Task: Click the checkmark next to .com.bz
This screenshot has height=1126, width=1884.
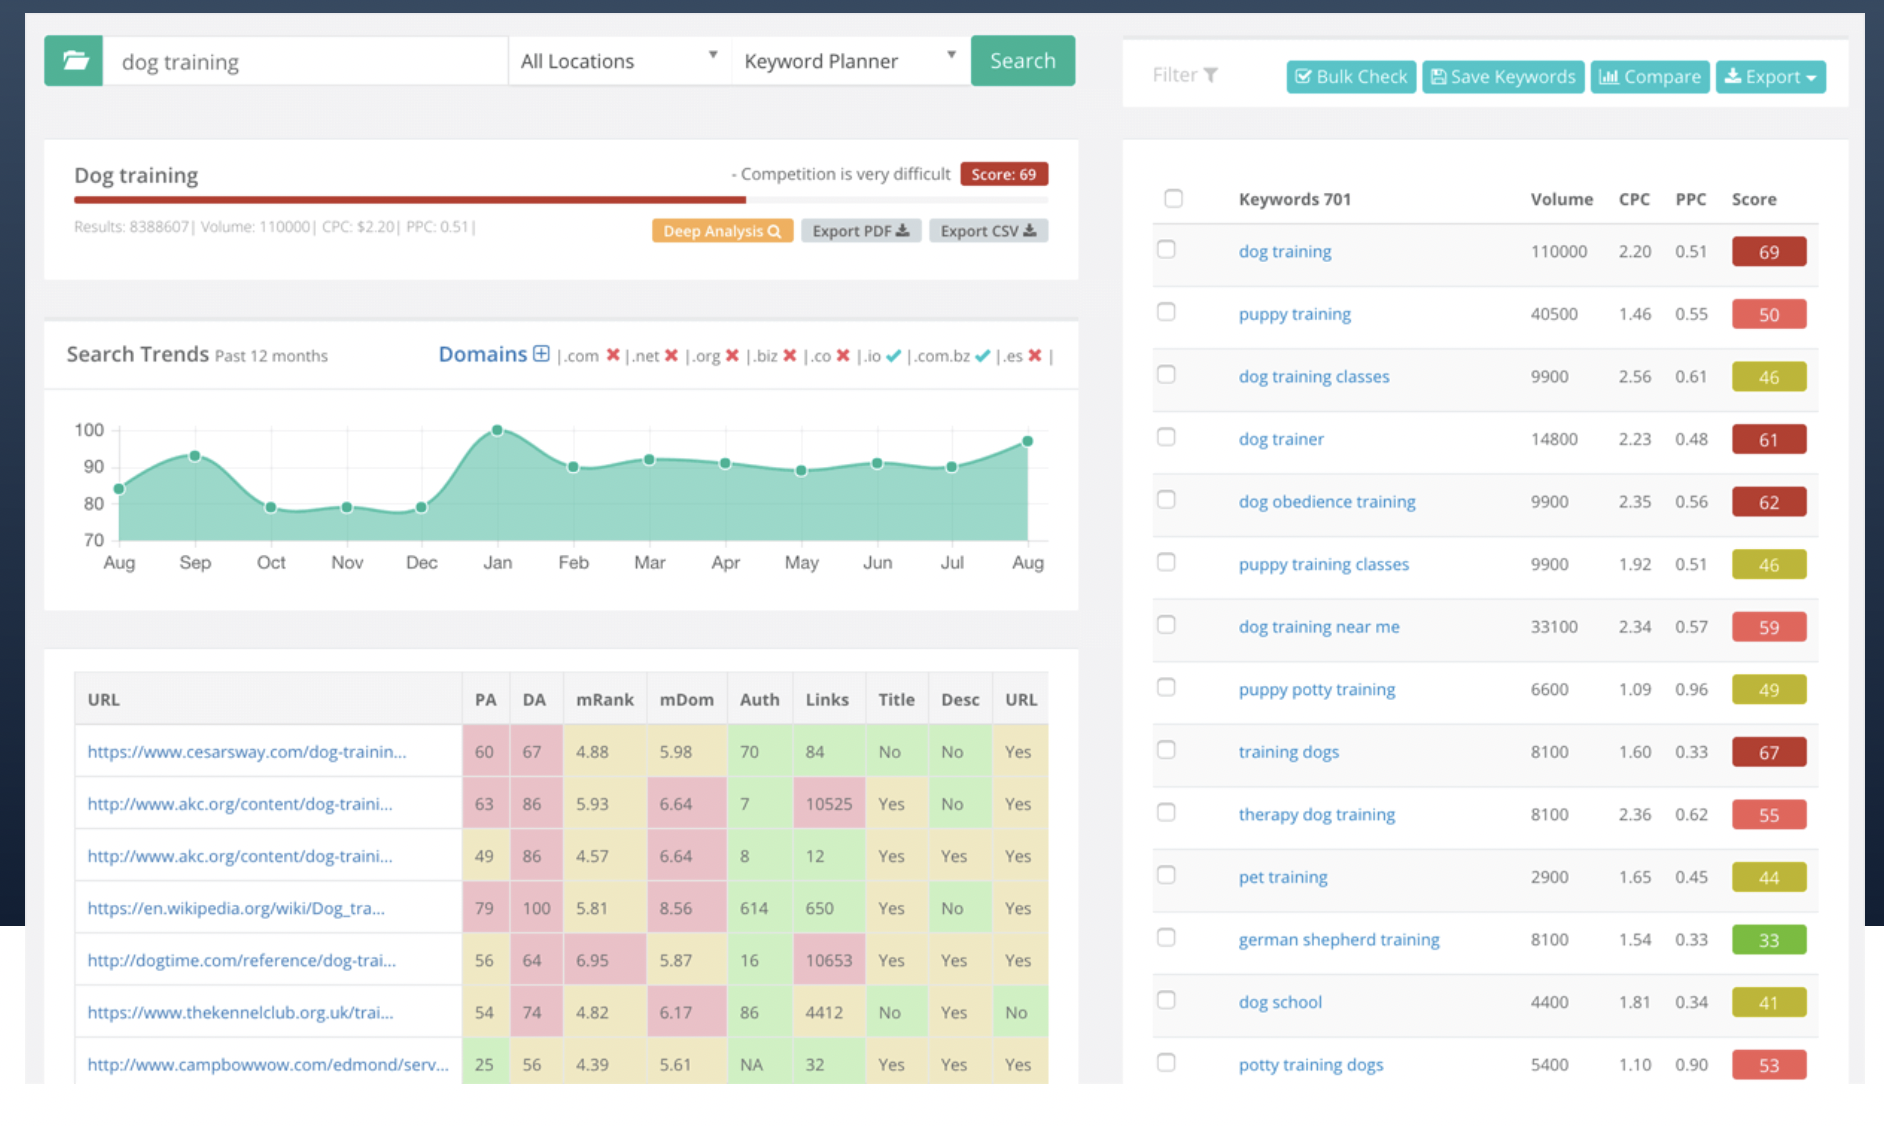Action: click(x=983, y=355)
